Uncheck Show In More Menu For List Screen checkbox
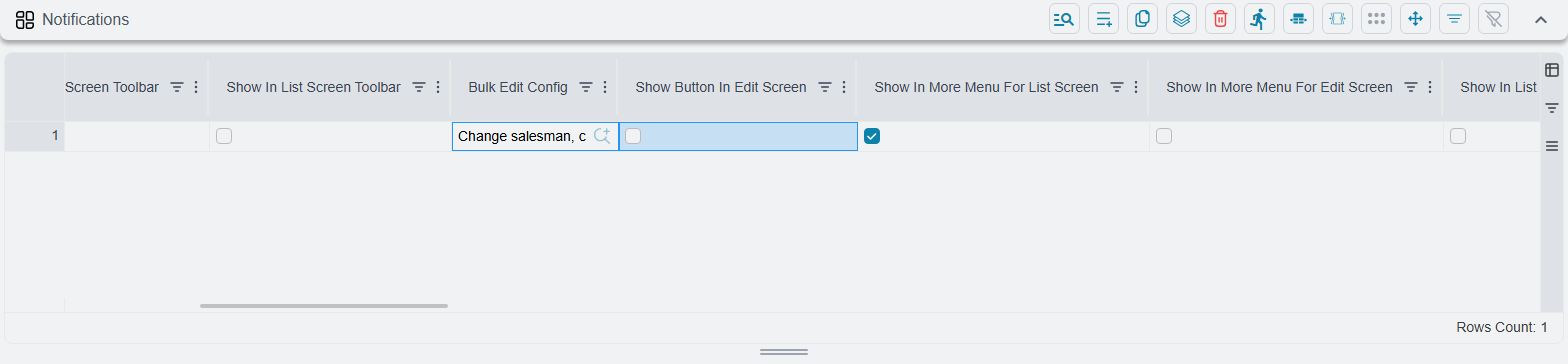 [x=872, y=137]
